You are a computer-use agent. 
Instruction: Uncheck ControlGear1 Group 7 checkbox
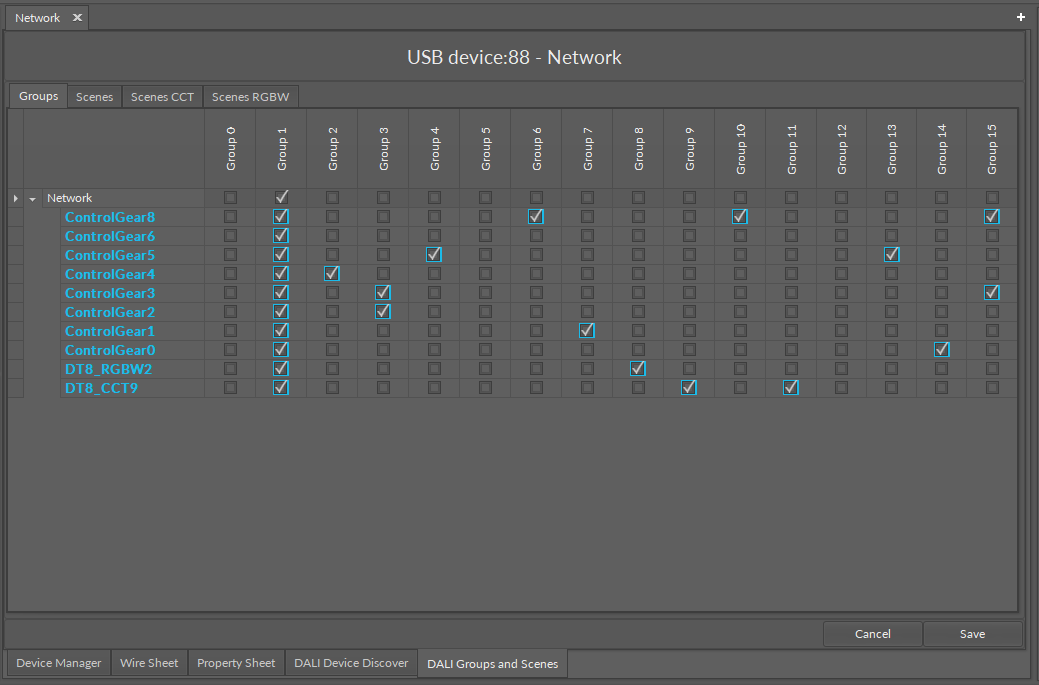click(587, 331)
